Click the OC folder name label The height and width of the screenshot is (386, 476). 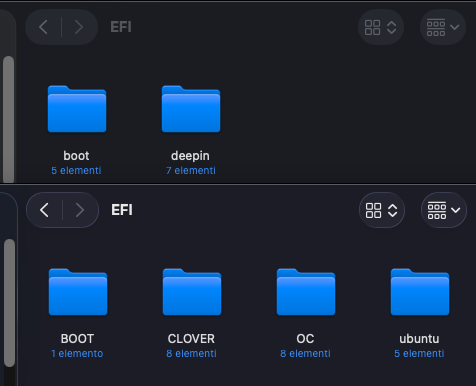[x=305, y=339]
